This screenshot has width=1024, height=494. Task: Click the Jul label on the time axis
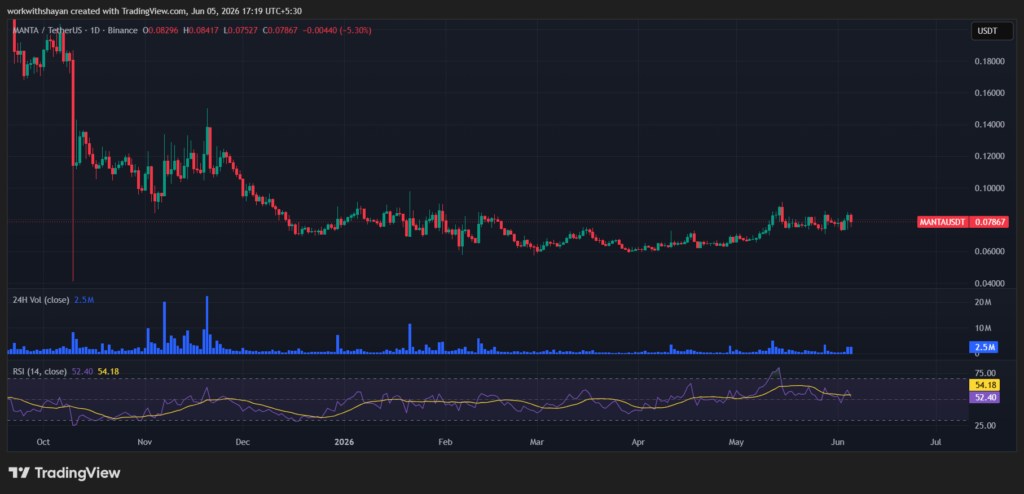(936, 442)
